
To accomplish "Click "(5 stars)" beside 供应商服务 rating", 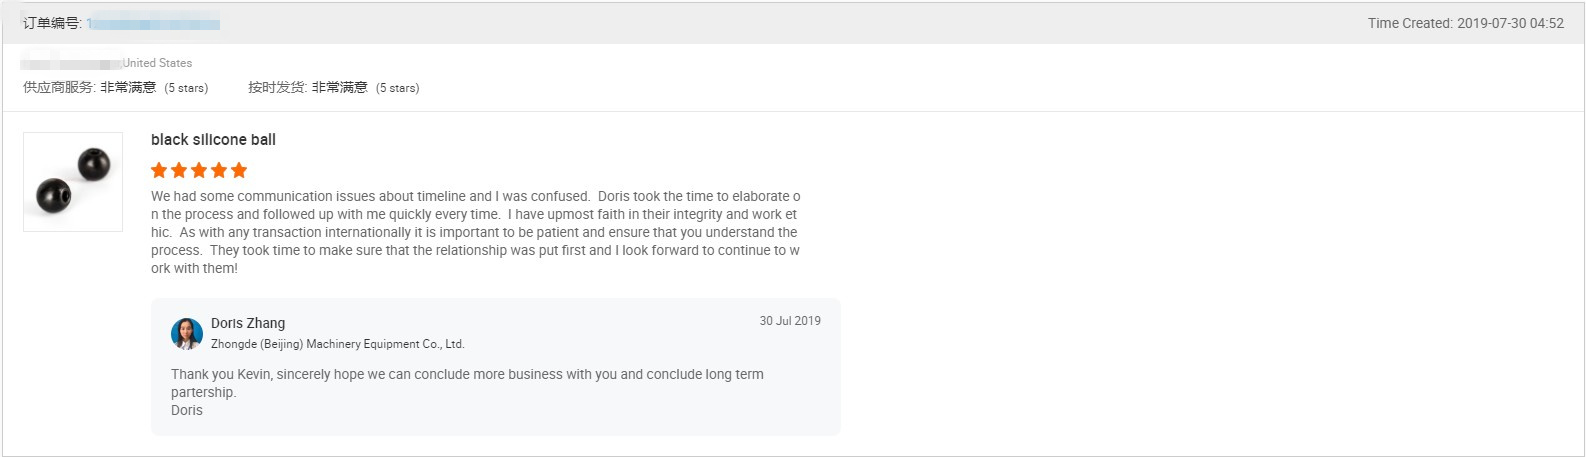I will click(x=186, y=88).
